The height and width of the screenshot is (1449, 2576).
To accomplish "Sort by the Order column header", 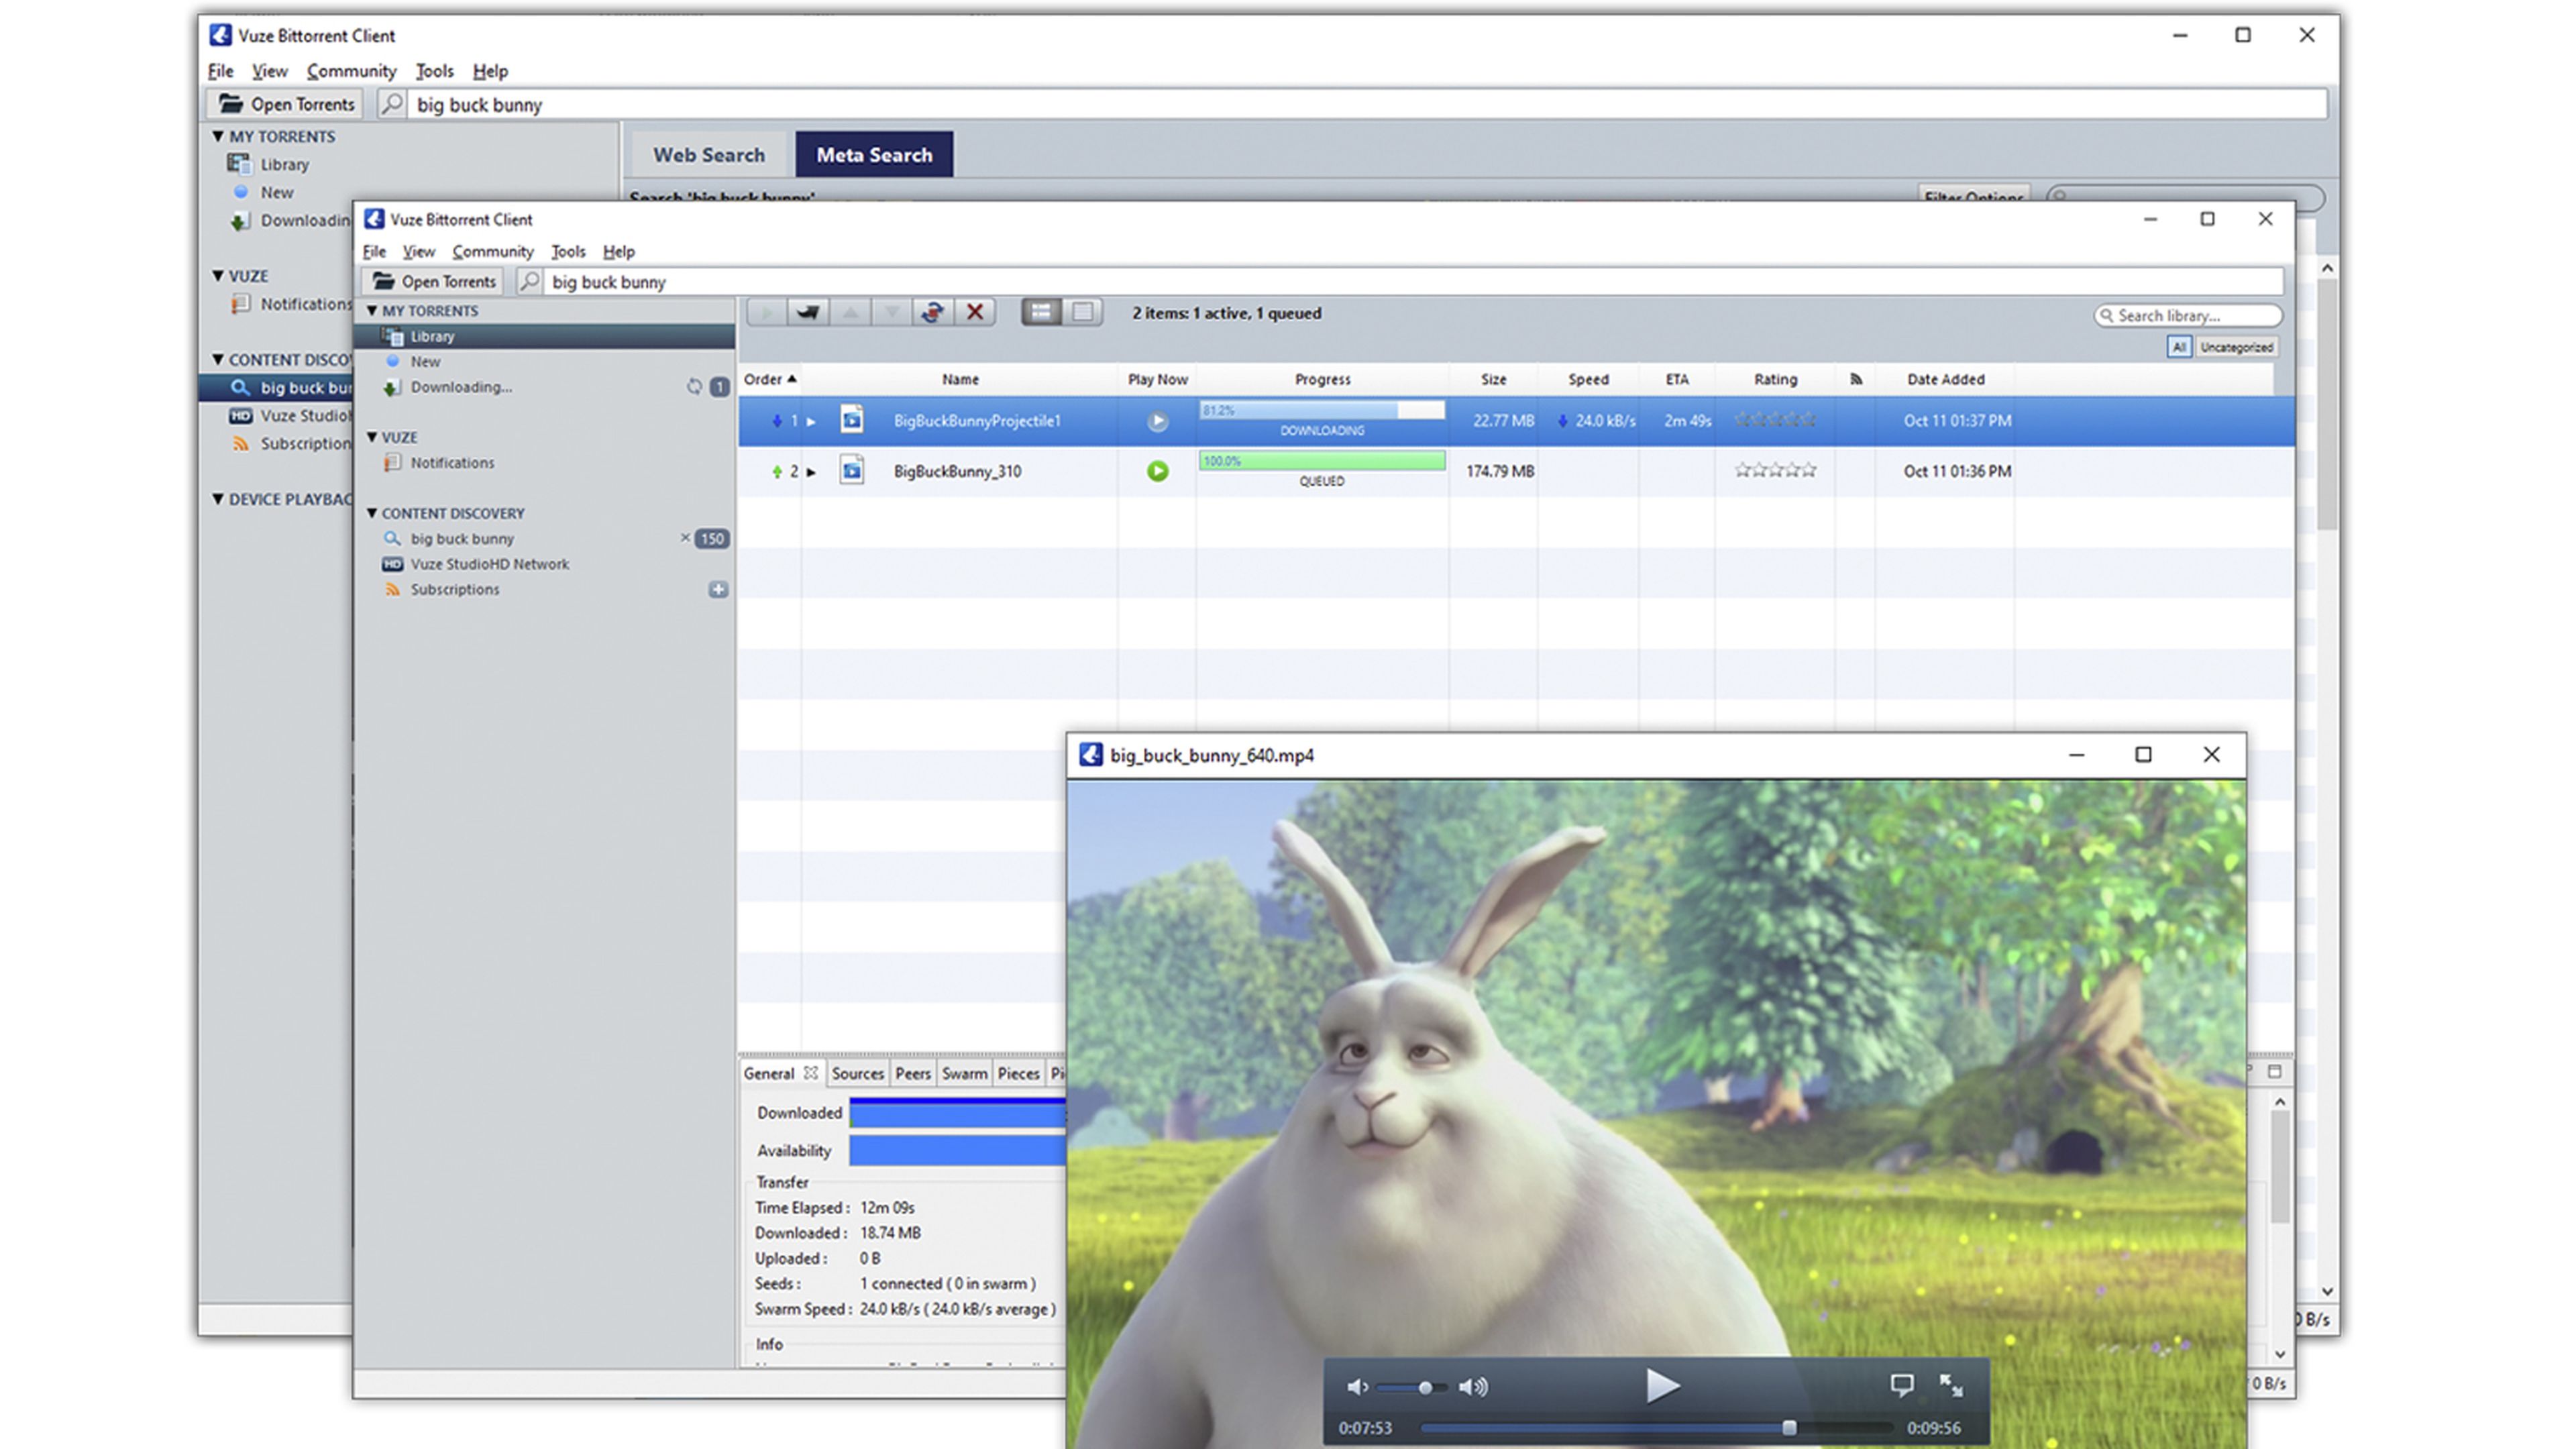I will (769, 379).
